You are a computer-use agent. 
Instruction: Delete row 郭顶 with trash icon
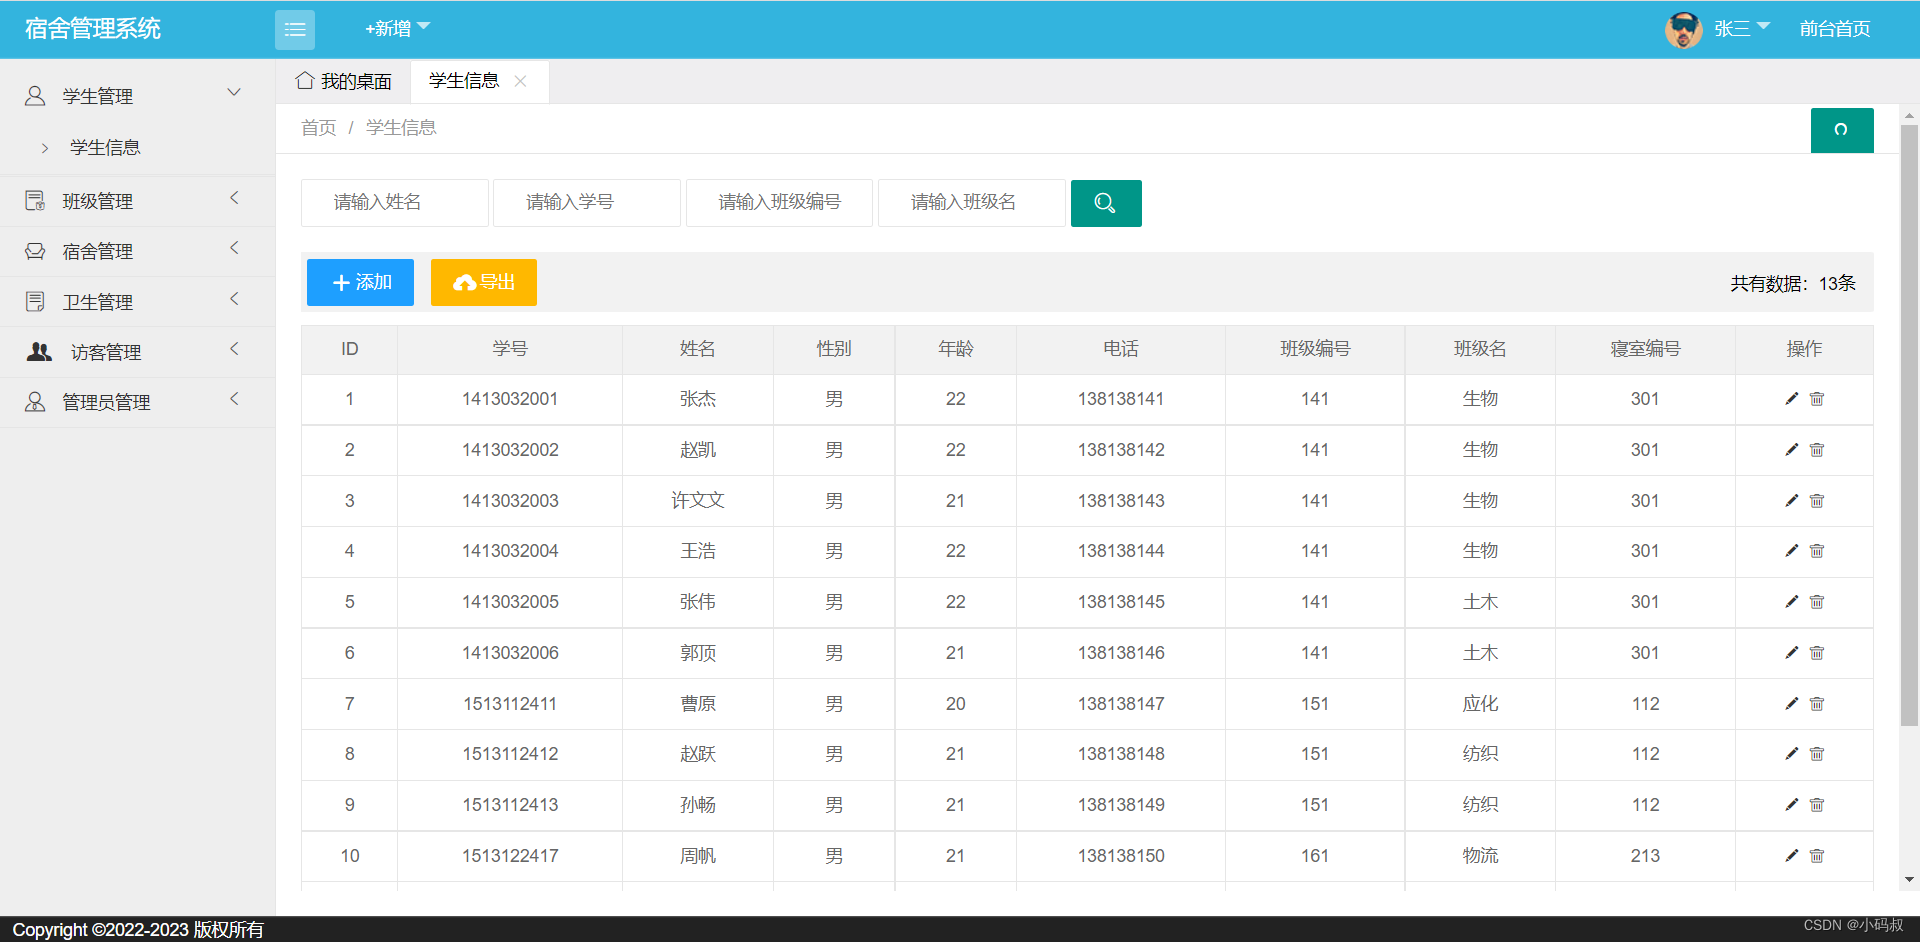tap(1817, 653)
